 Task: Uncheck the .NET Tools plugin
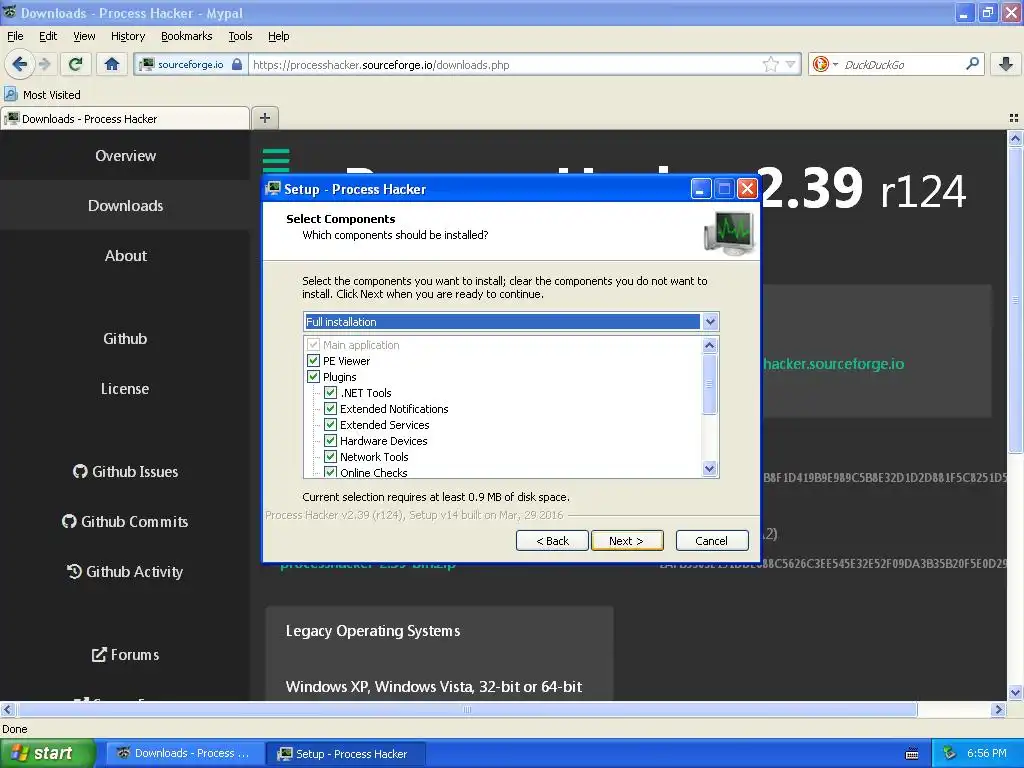click(x=330, y=393)
